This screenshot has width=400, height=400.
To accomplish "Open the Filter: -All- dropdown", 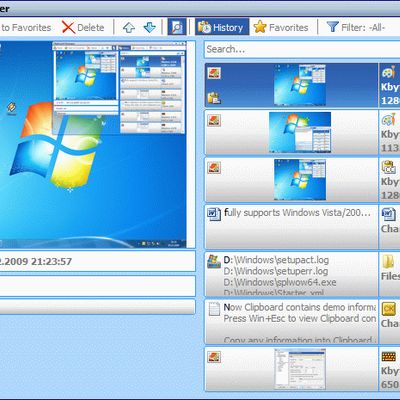I will tap(356, 27).
